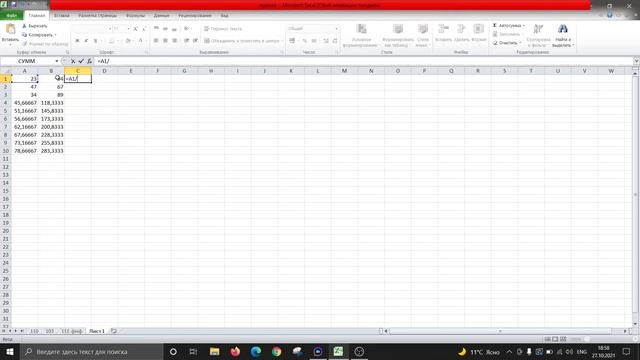
Task: Toggle center alignment
Action: 165,41
